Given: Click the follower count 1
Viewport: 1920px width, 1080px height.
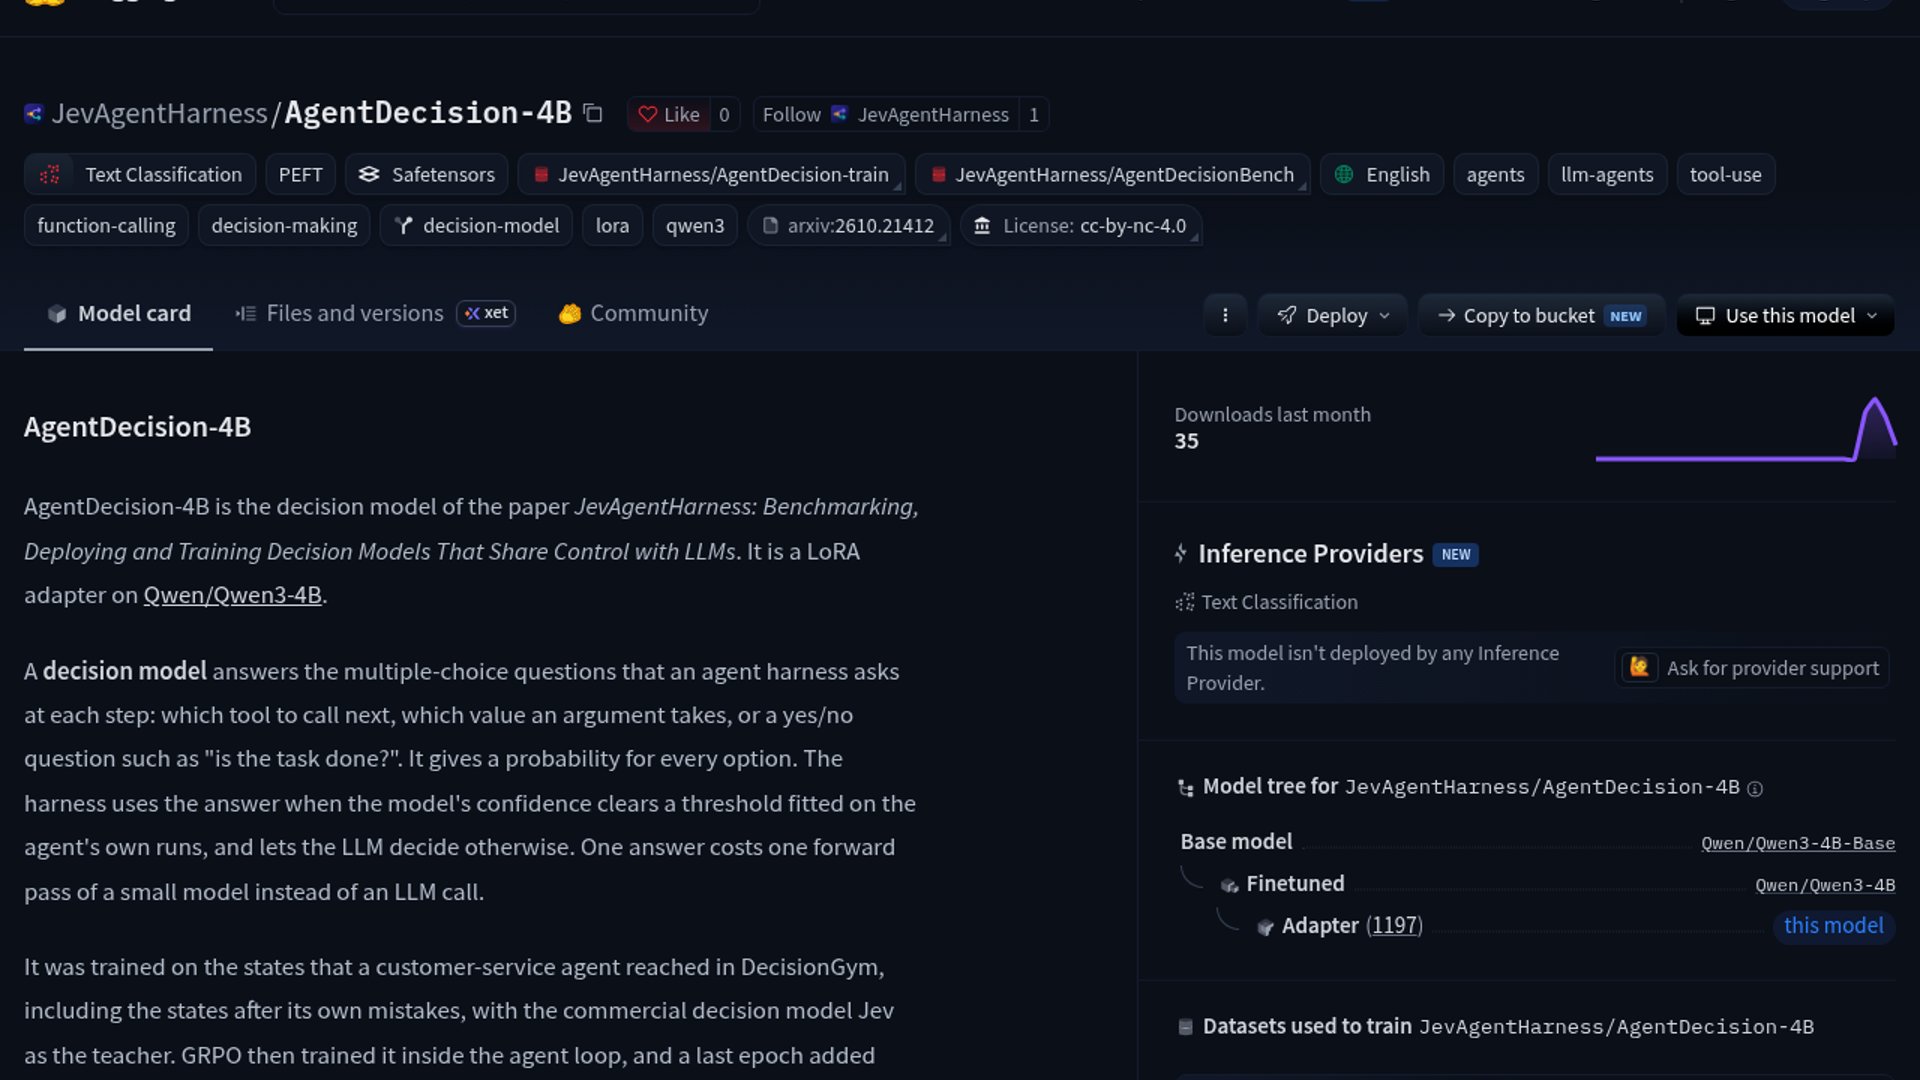Looking at the screenshot, I should click(x=1034, y=114).
